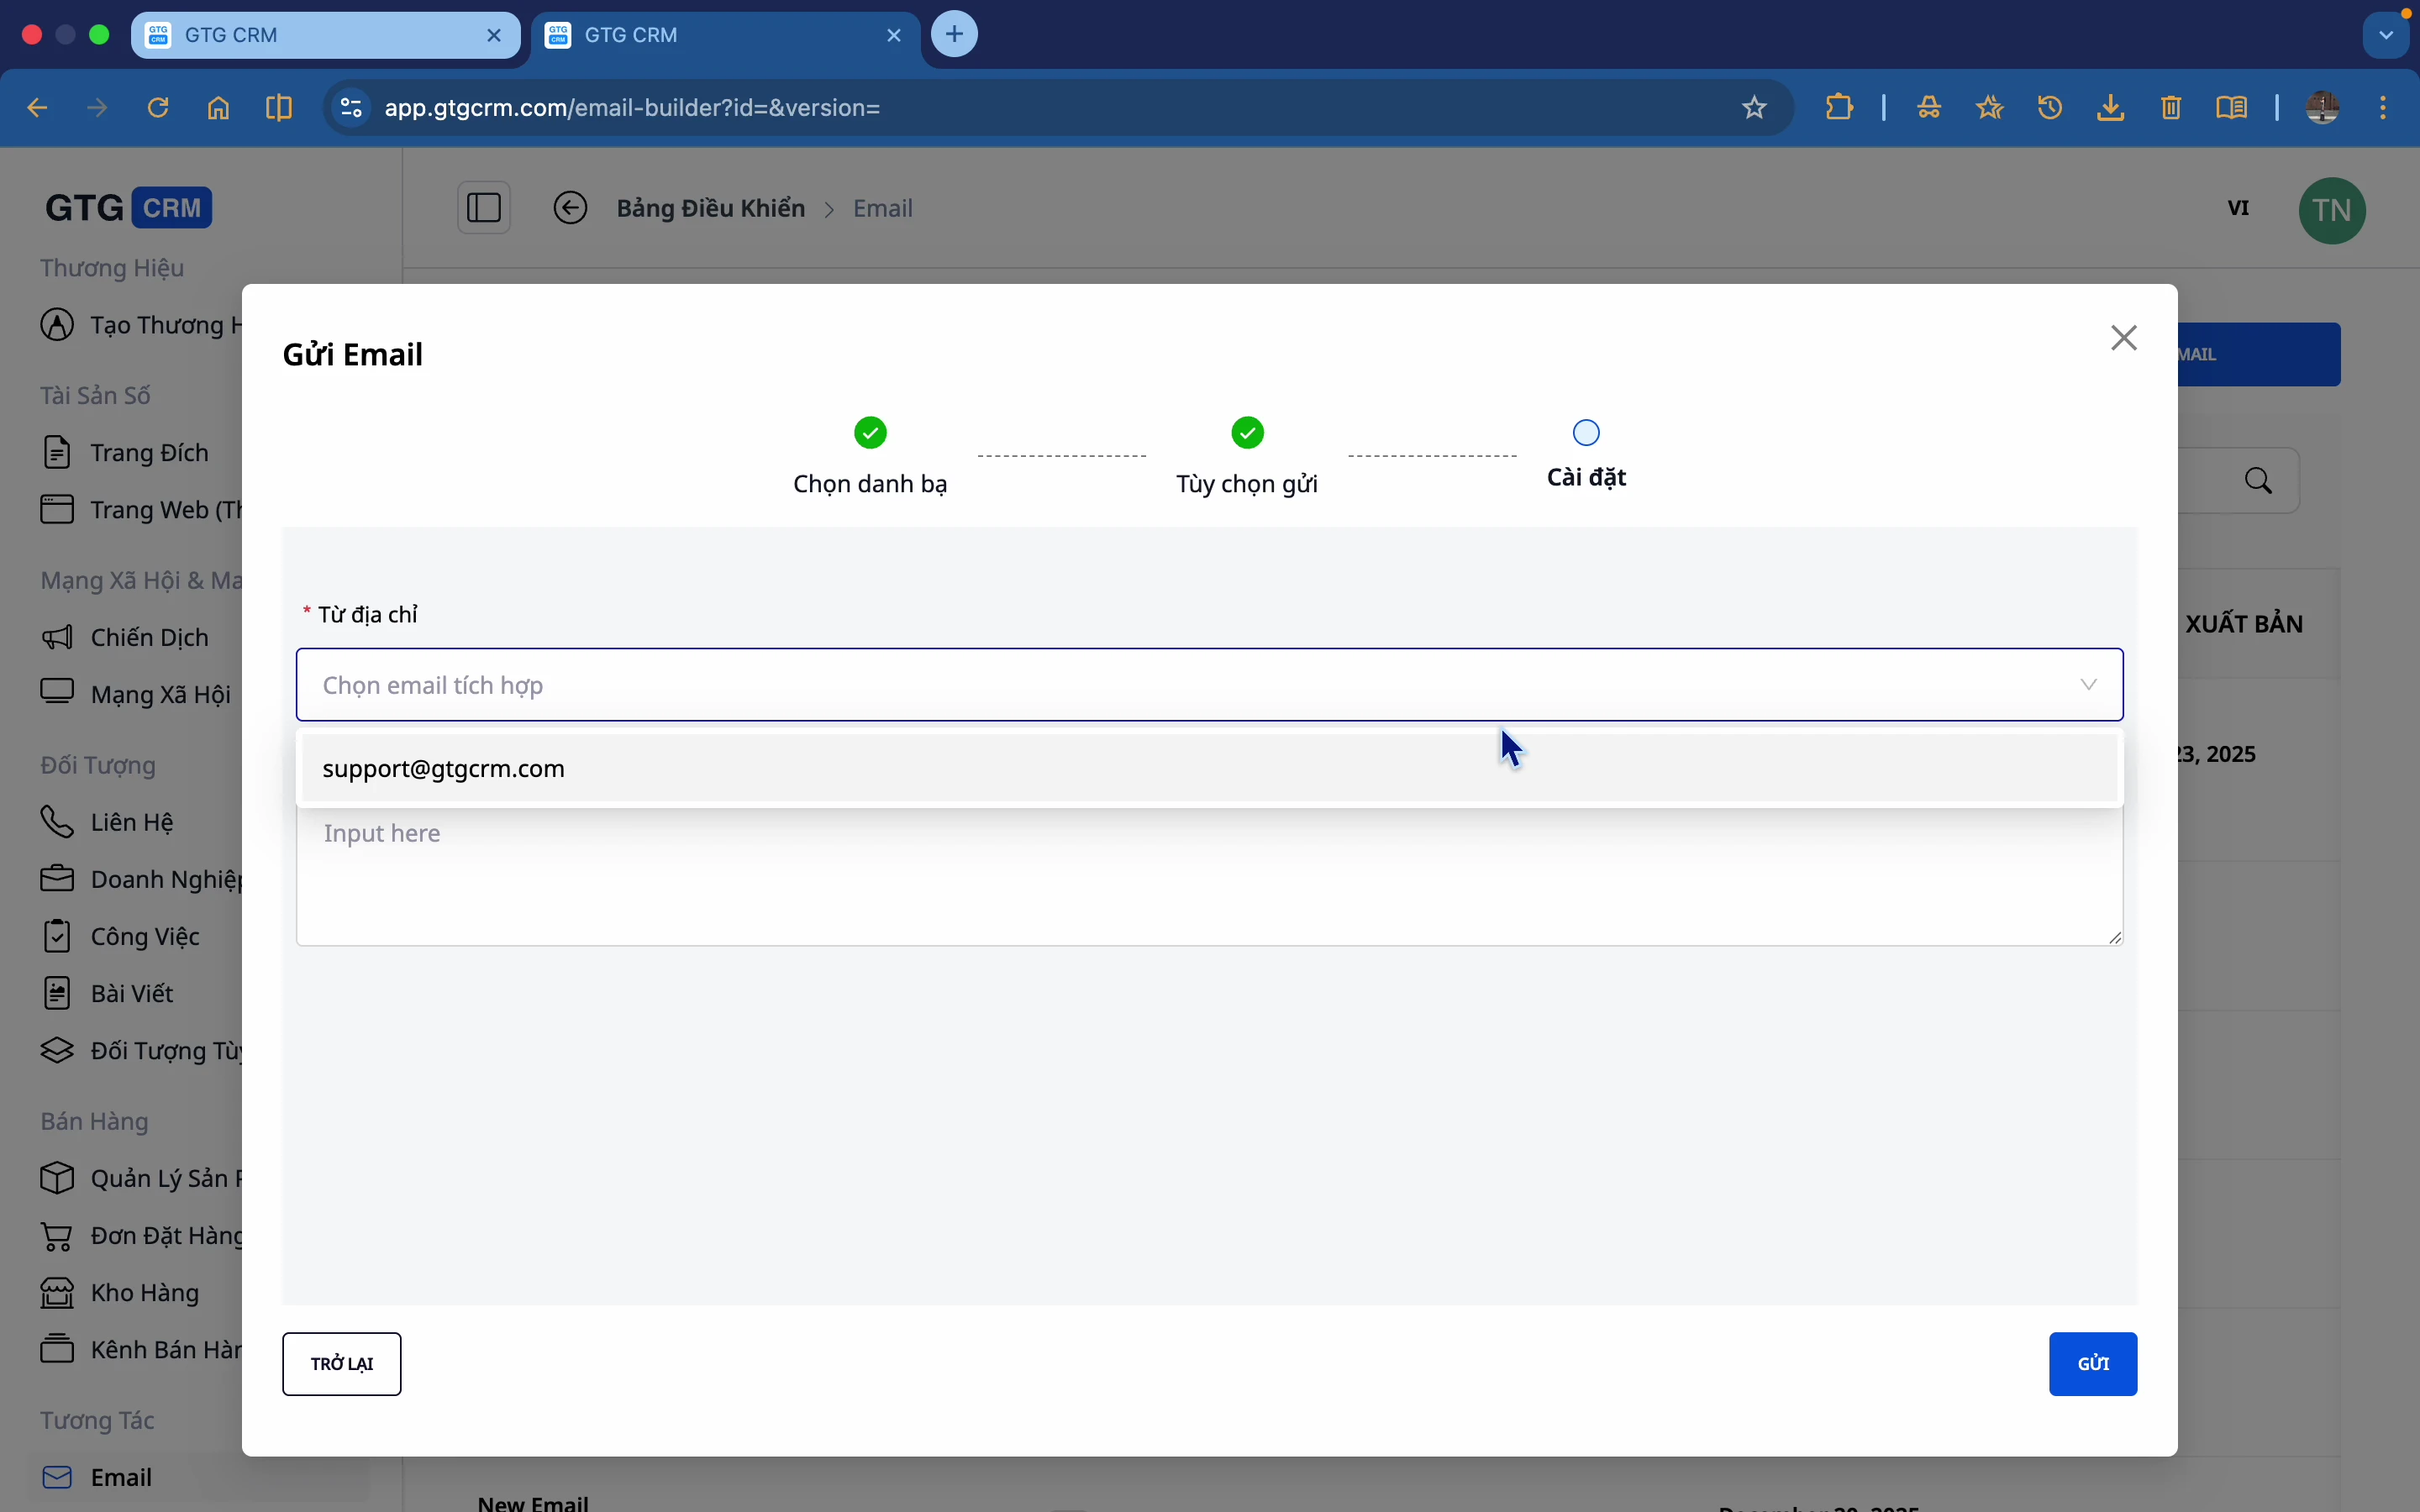Click the GỬI send button
The height and width of the screenshot is (1512, 2420).
click(2092, 1363)
